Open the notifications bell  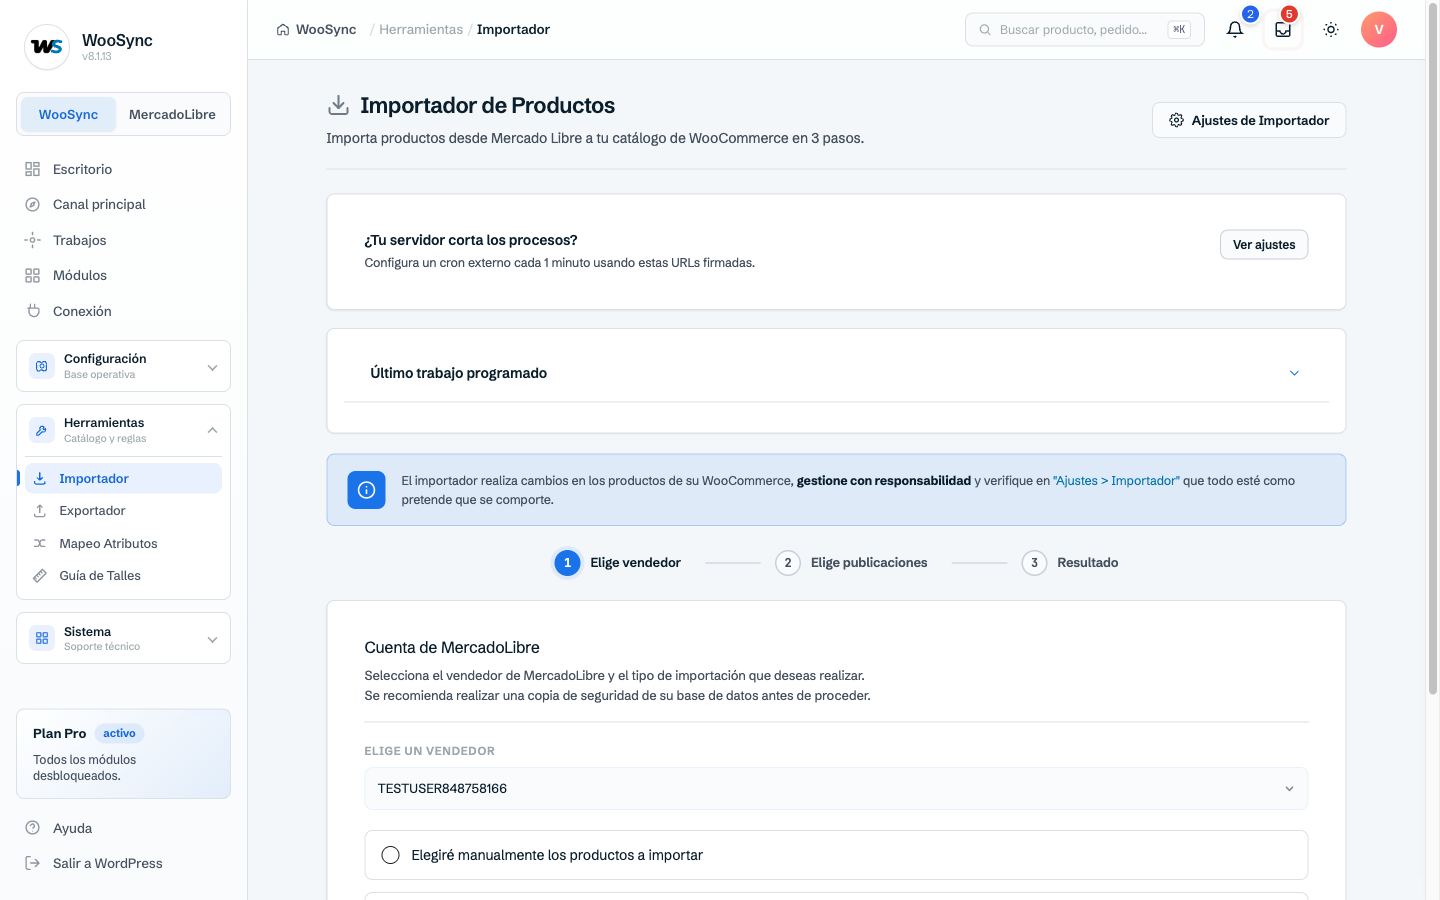click(x=1235, y=29)
